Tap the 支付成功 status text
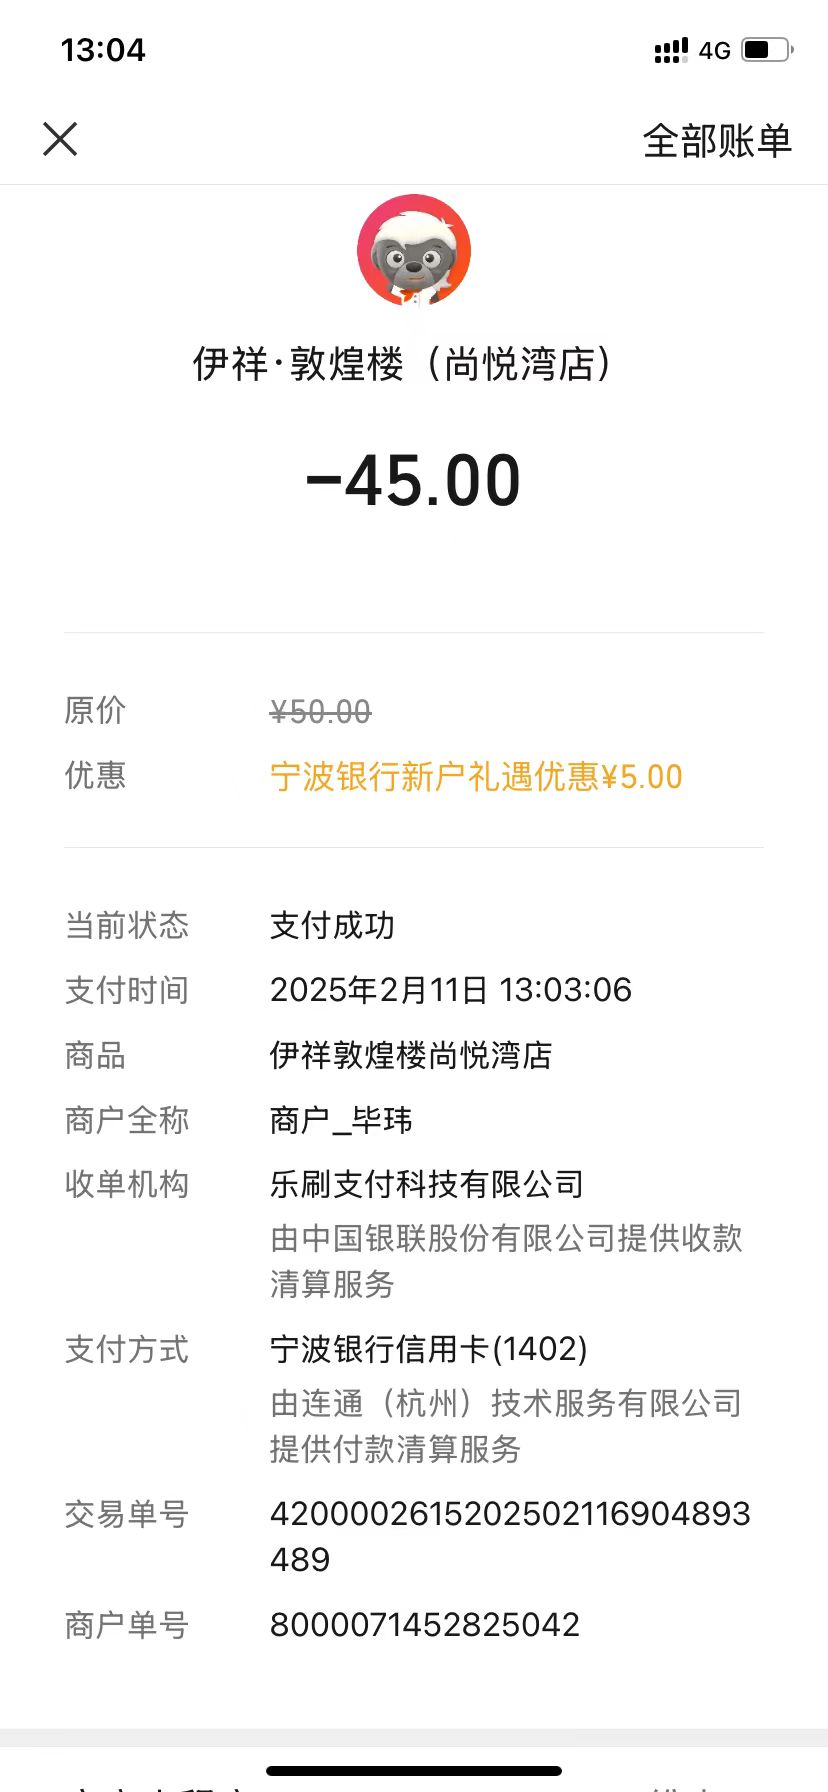This screenshot has width=828, height=1792. click(x=332, y=926)
